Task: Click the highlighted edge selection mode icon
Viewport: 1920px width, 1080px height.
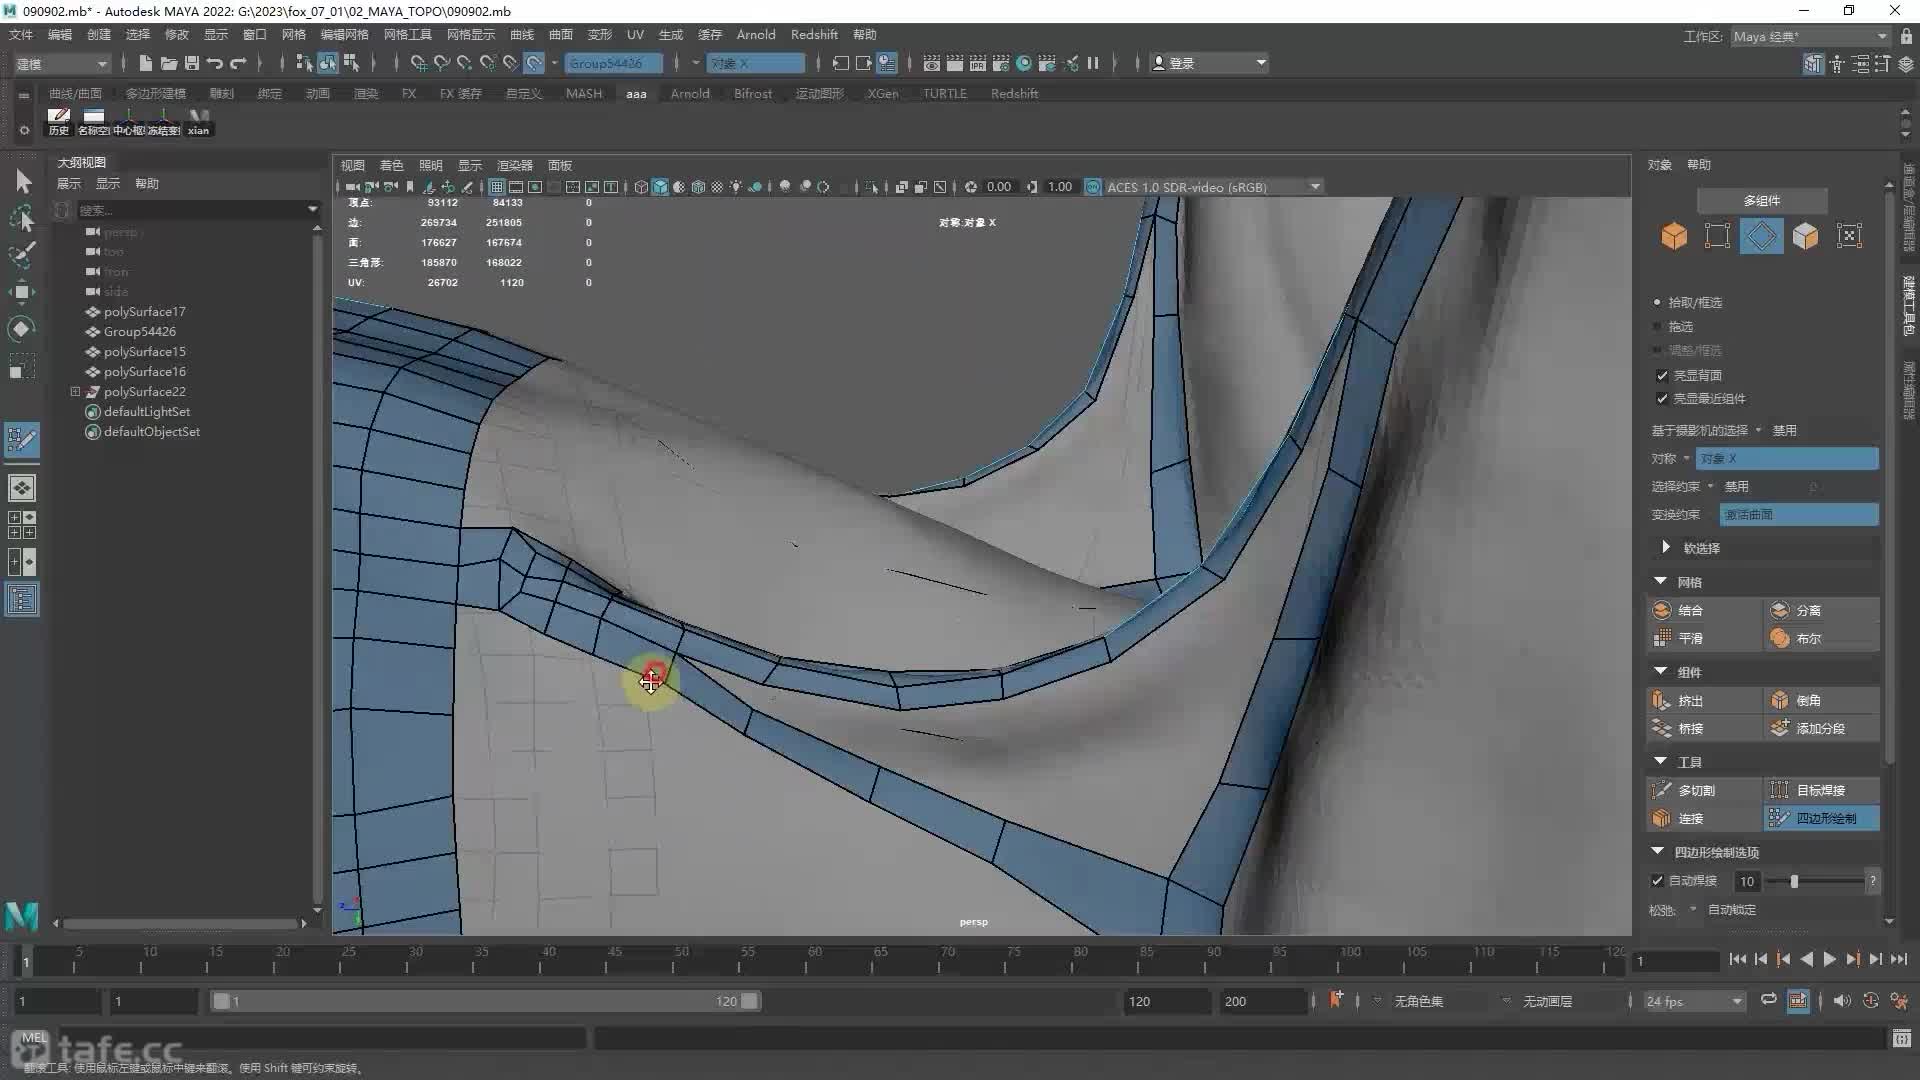Action: 1761,236
